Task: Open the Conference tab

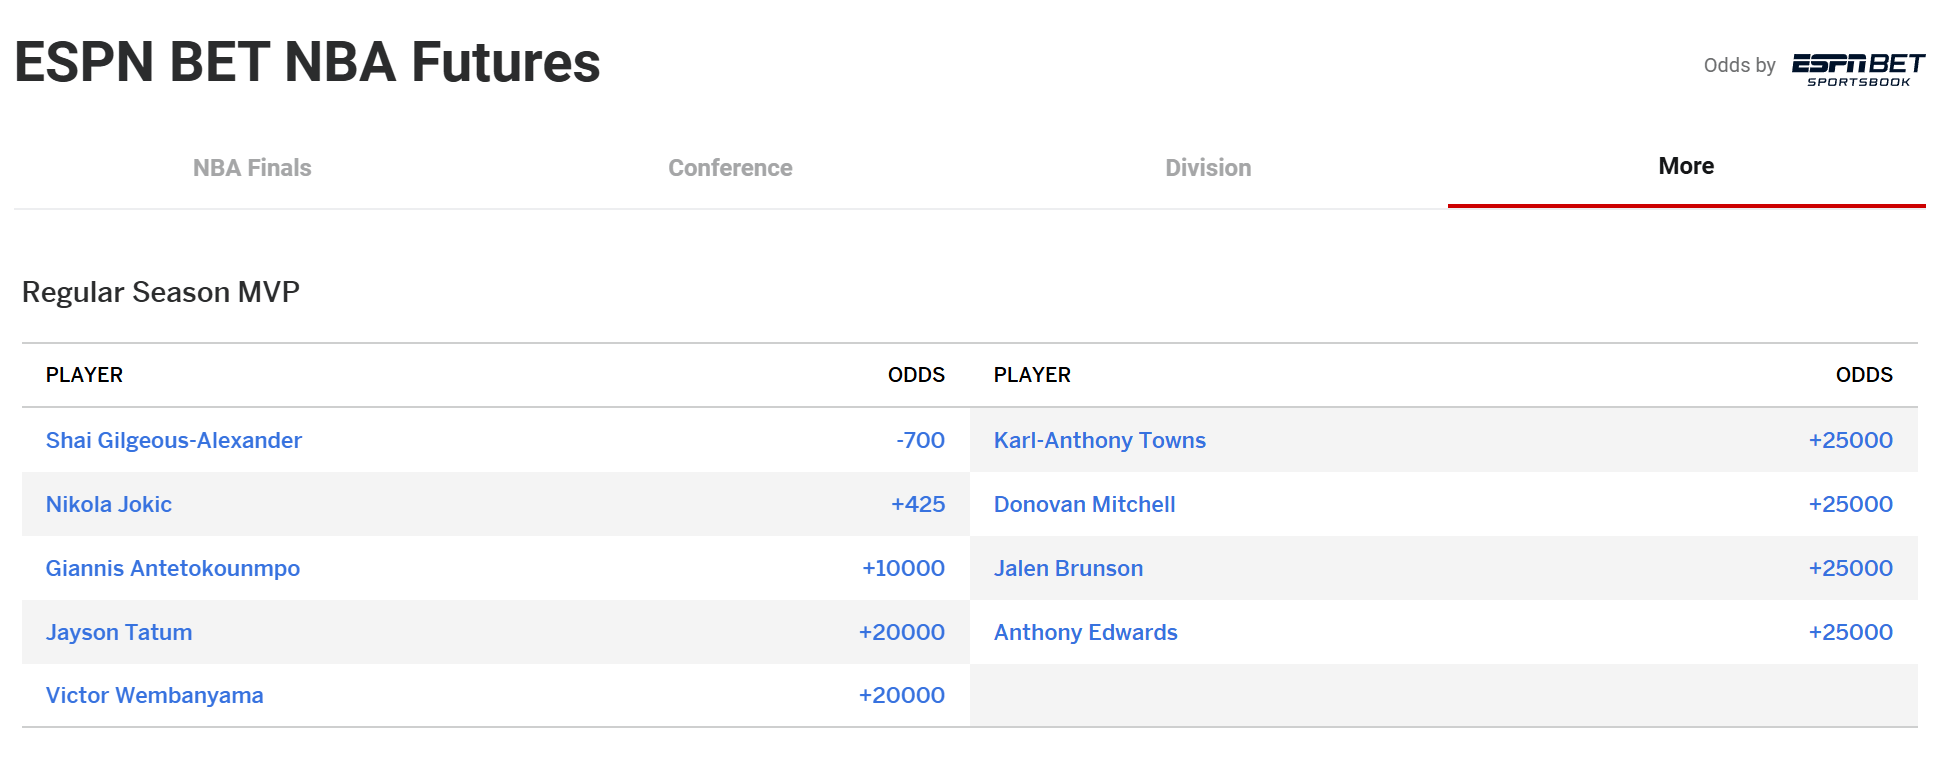Action: (x=730, y=168)
